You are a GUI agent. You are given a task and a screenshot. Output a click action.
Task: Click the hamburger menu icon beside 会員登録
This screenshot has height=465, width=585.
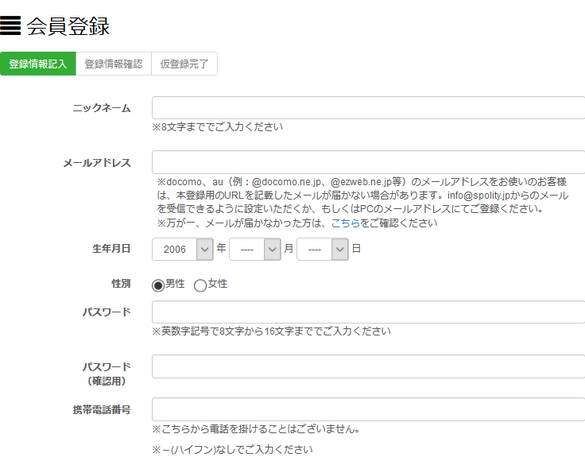10,26
